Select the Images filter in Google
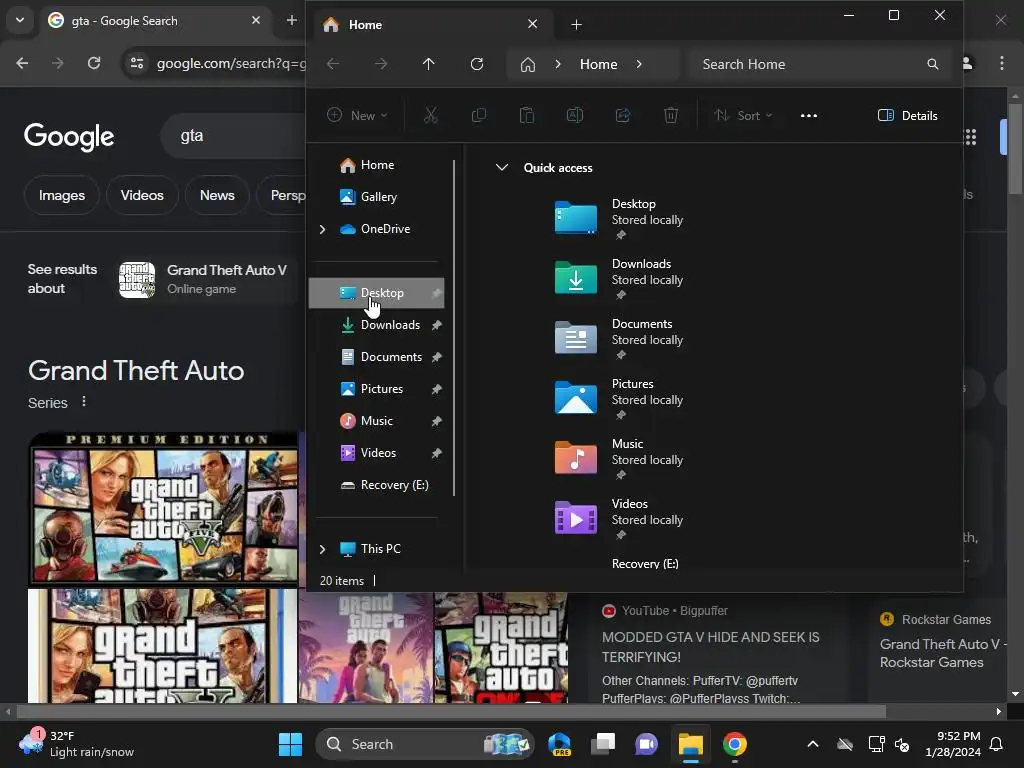1024x768 pixels. click(61, 195)
